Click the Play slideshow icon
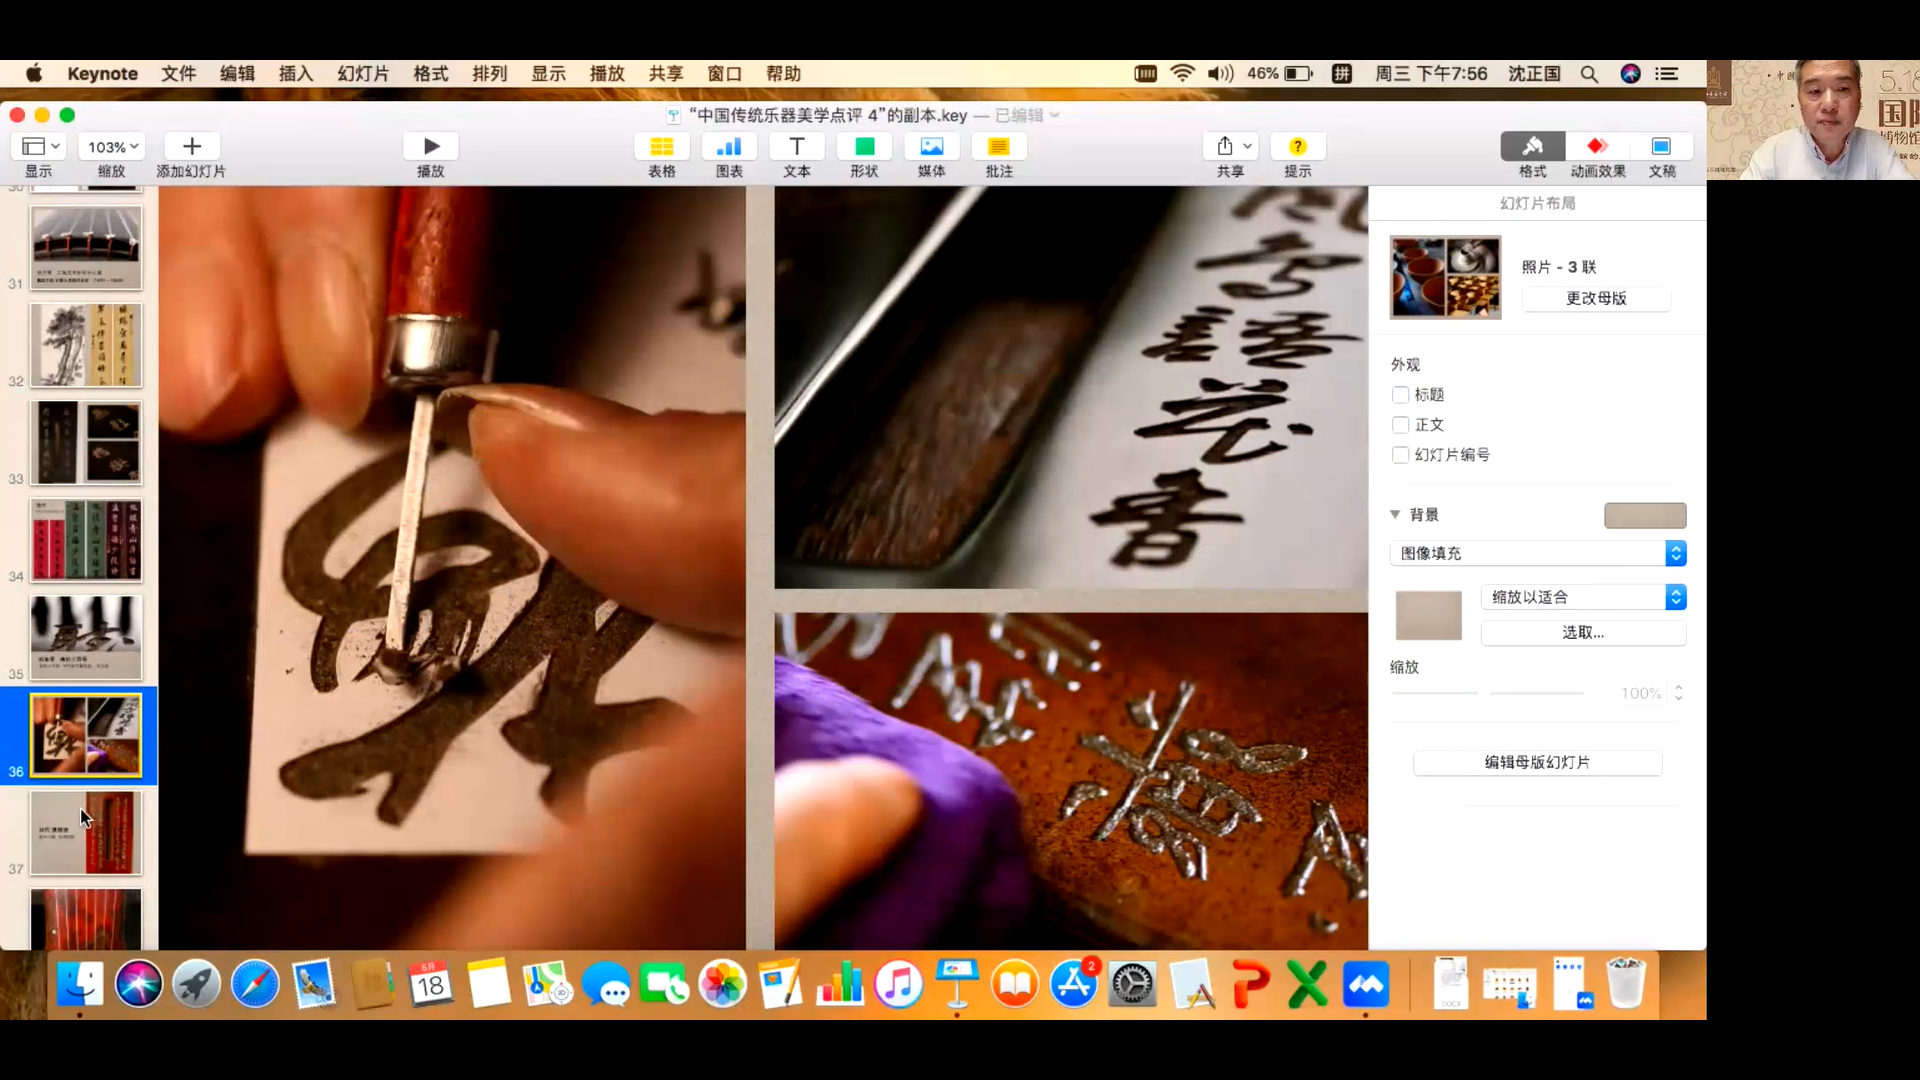 (x=431, y=147)
